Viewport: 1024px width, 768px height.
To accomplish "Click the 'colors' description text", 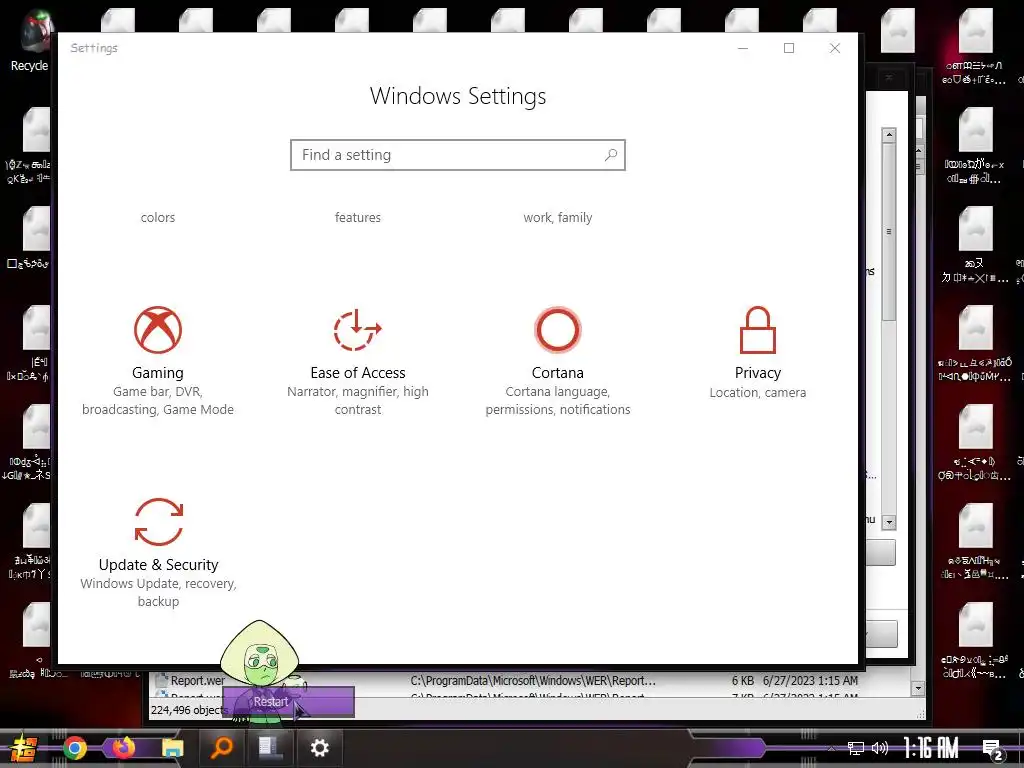I will [157, 217].
